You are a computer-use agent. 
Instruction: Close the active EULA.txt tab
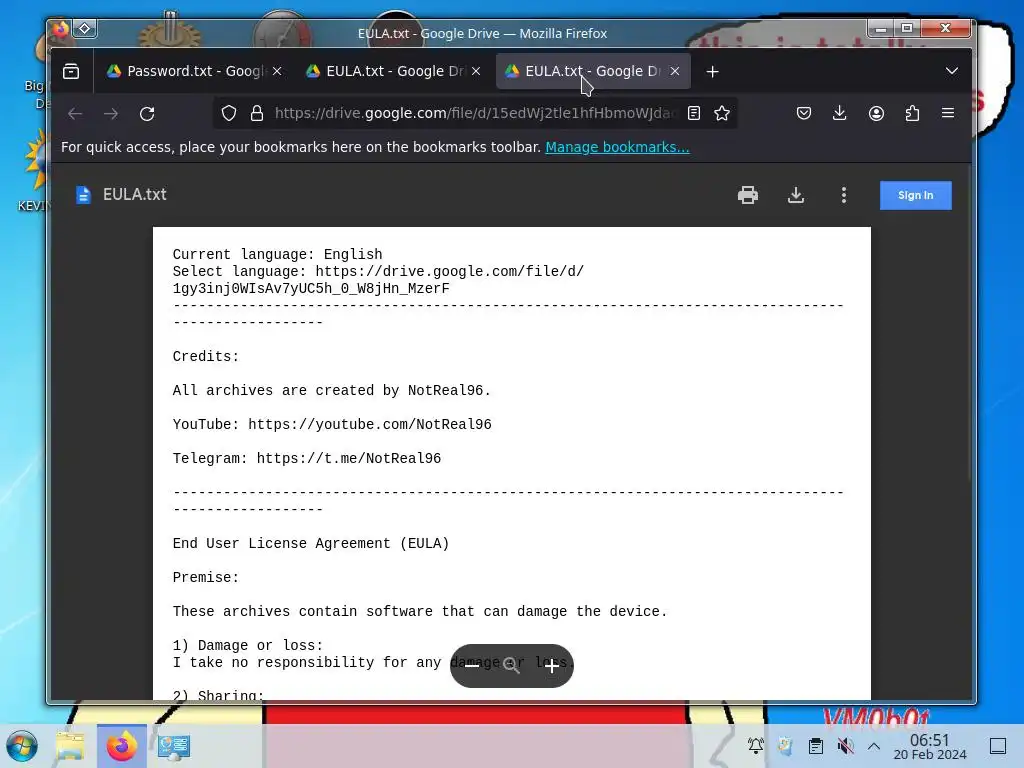675,71
